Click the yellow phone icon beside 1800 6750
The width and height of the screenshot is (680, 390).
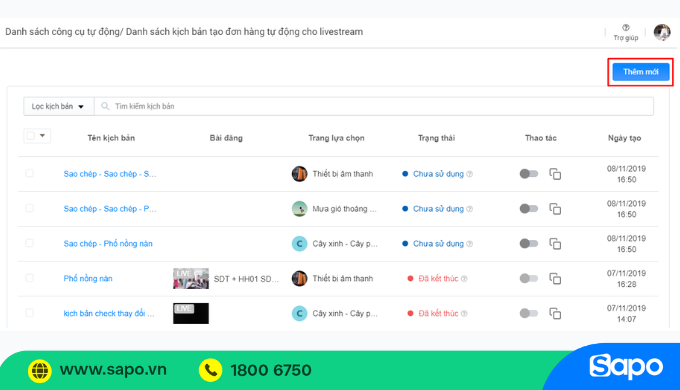pyautogui.click(x=211, y=370)
